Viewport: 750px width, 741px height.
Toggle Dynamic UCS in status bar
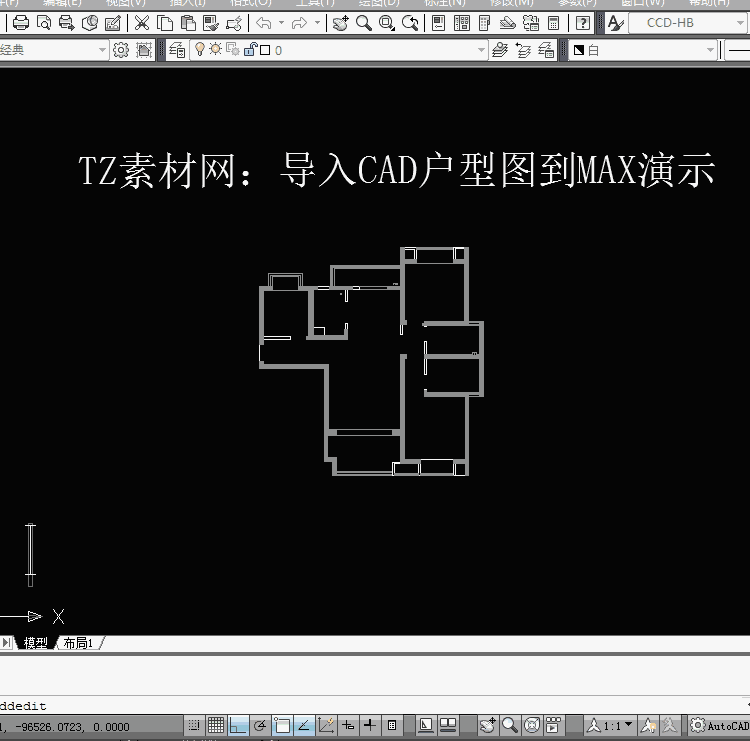click(326, 726)
